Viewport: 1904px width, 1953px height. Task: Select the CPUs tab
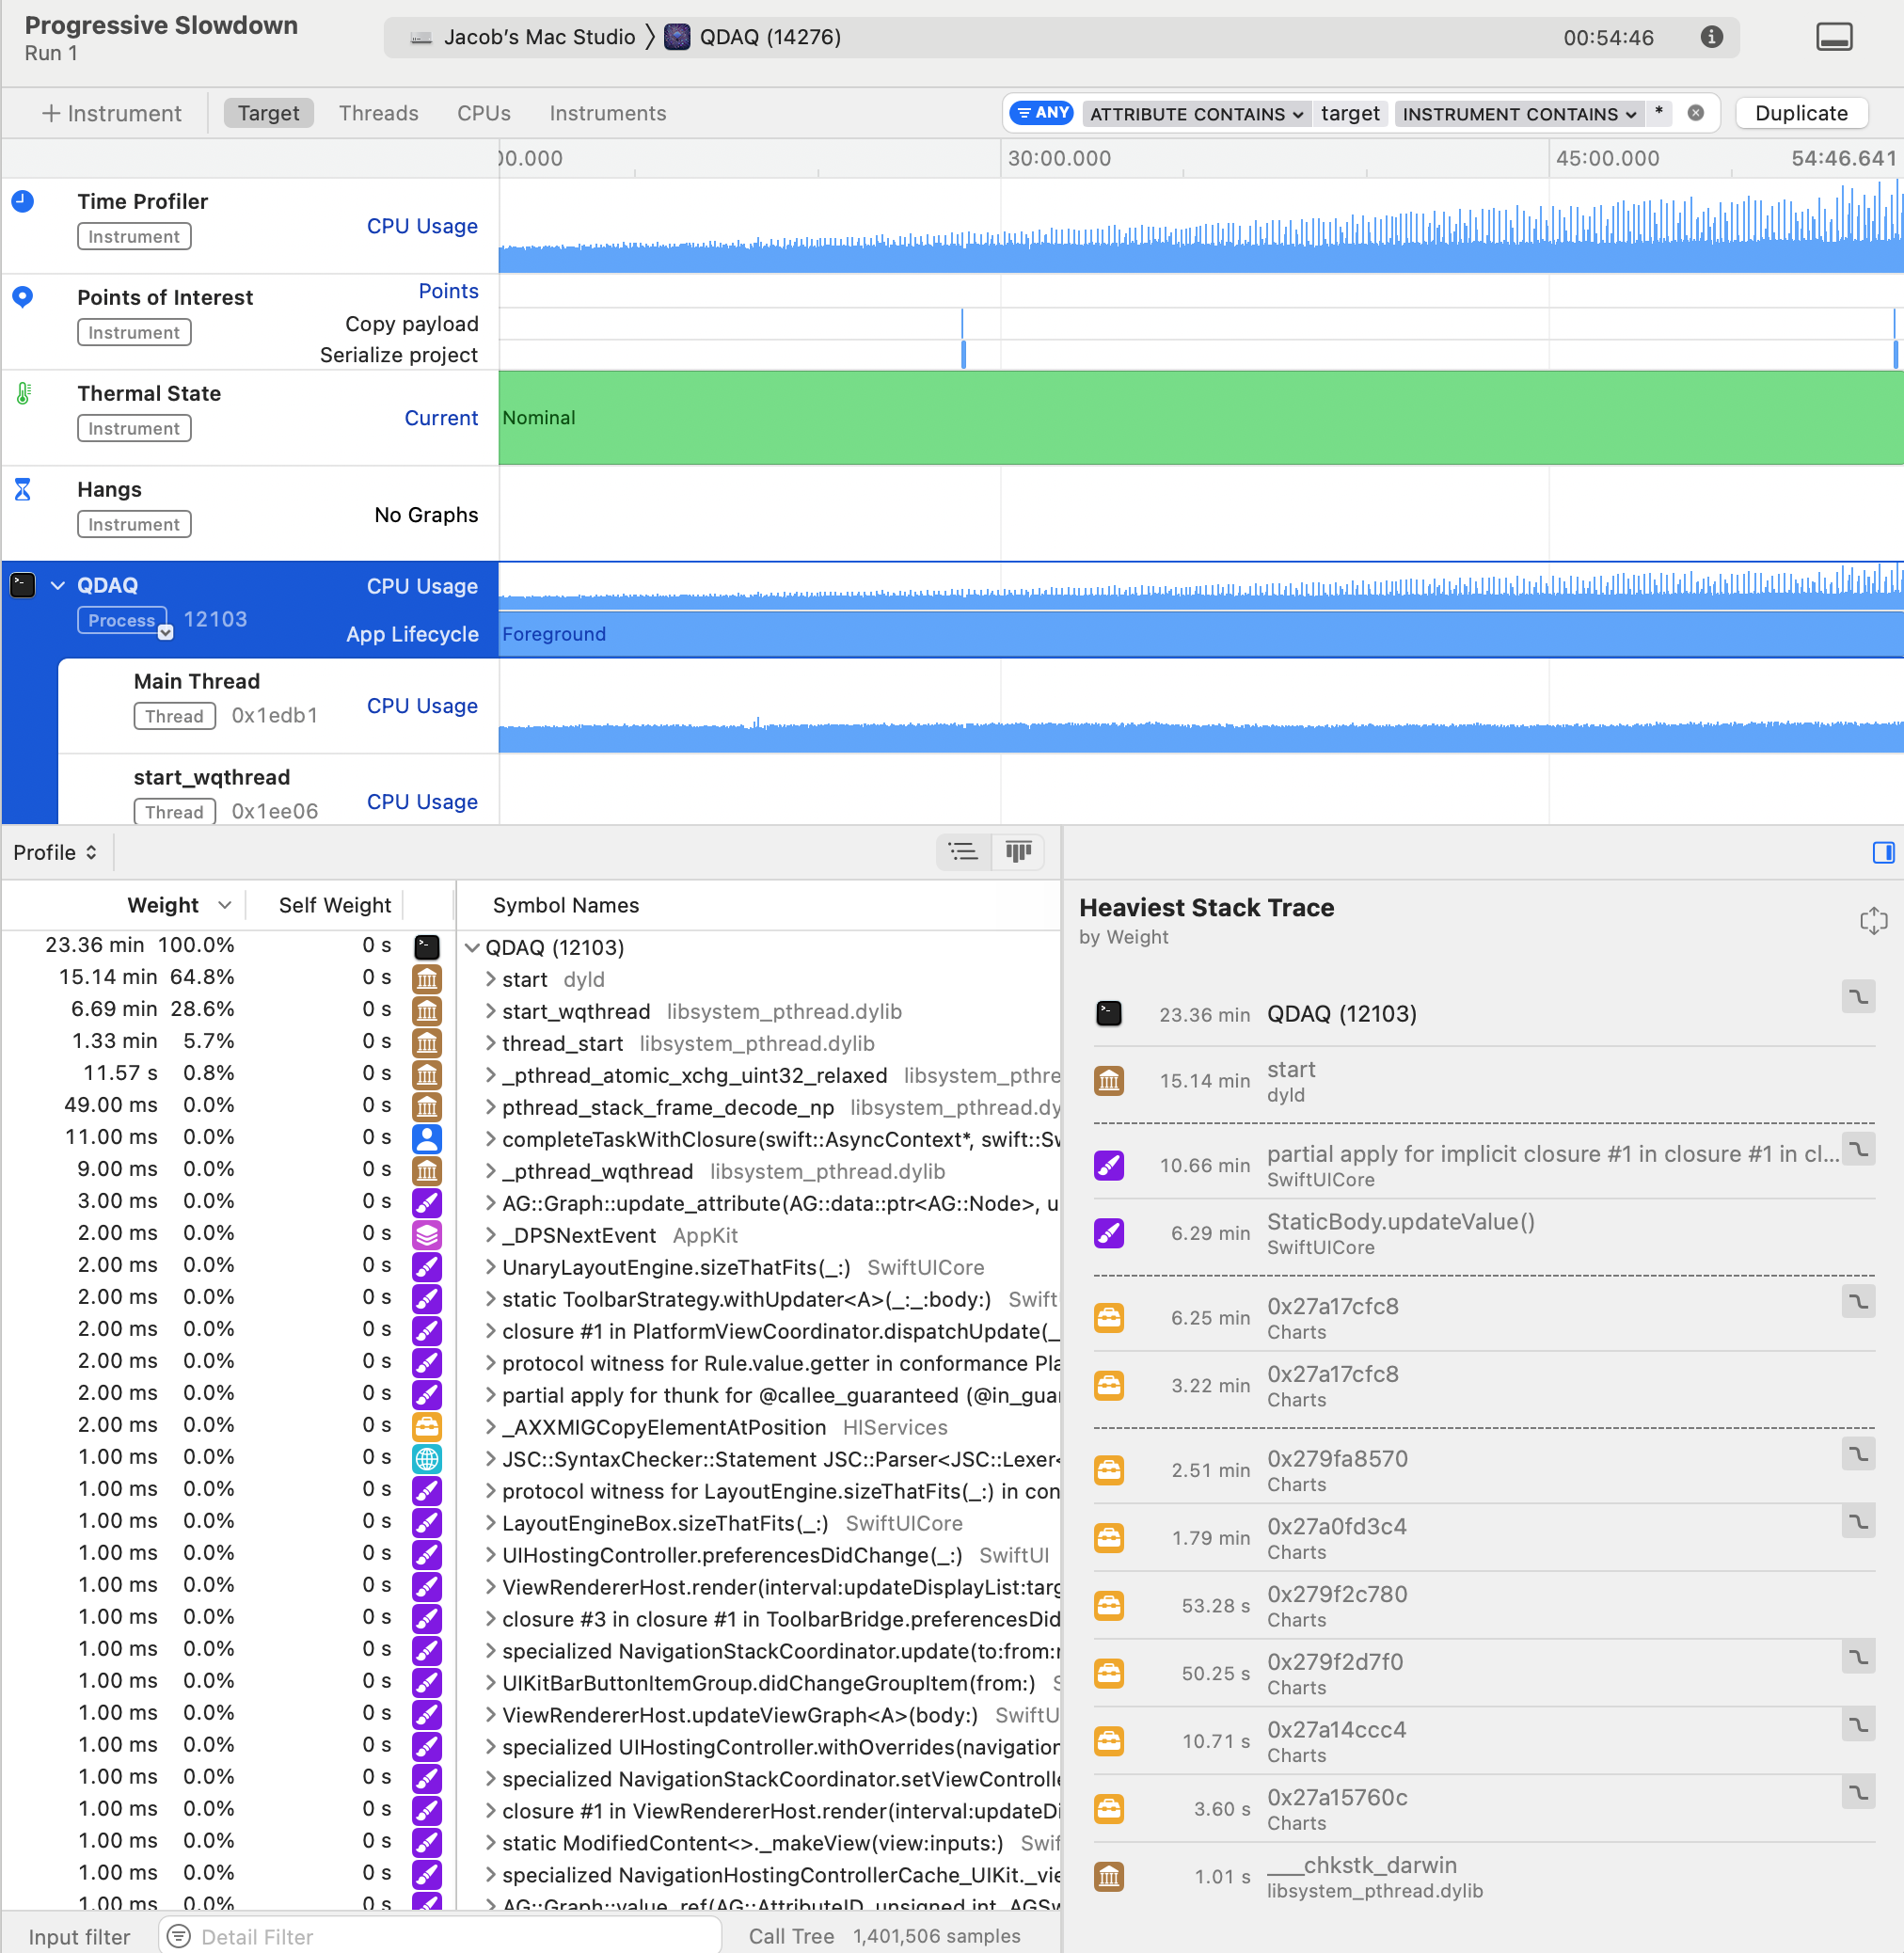click(484, 113)
